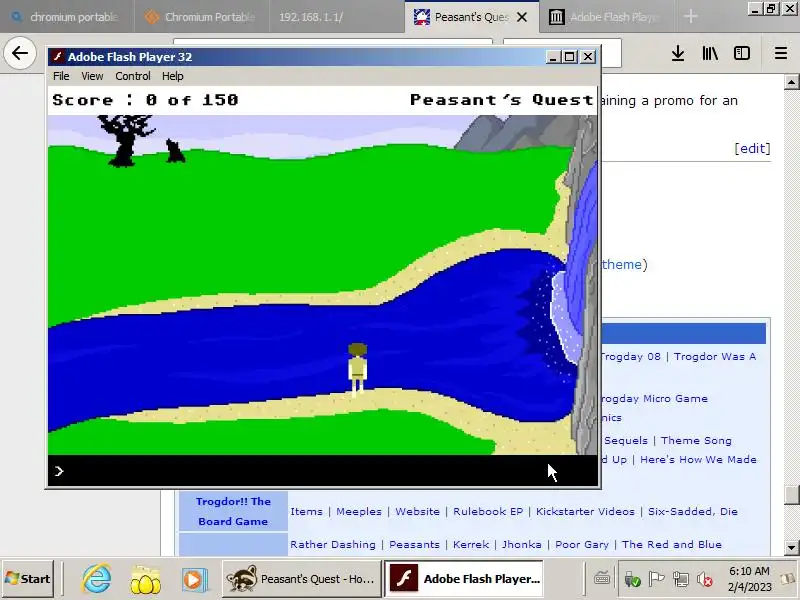
Task: Open the theme link on the wiki page
Action: 621,264
